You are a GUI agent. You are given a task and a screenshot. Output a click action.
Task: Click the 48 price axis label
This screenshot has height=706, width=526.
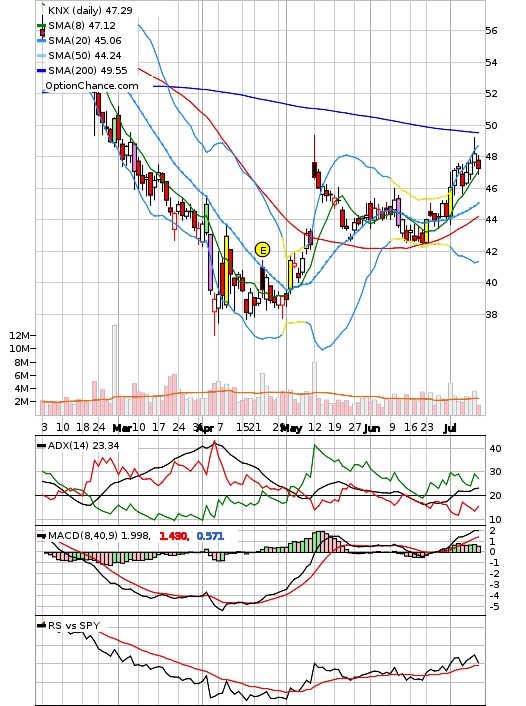[491, 157]
